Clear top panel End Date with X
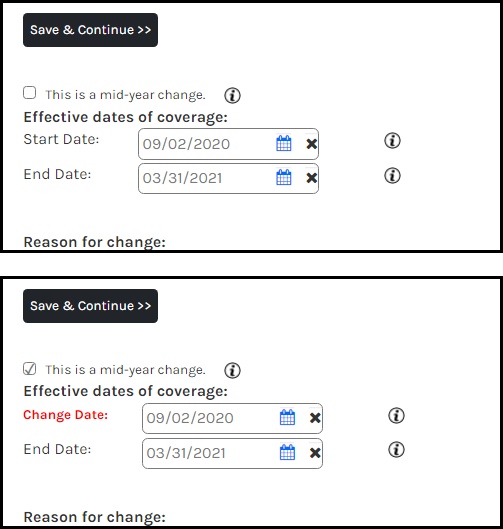 (x=311, y=178)
